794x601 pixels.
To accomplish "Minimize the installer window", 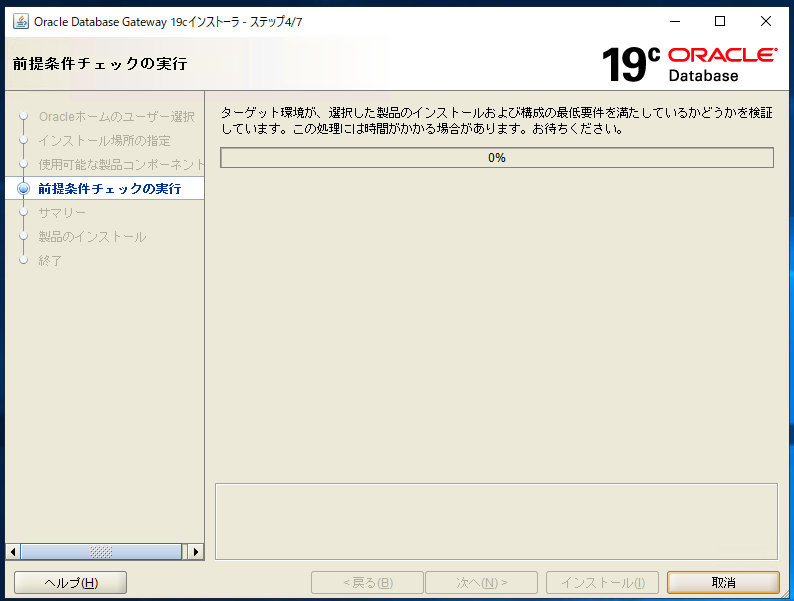I will (x=675, y=21).
